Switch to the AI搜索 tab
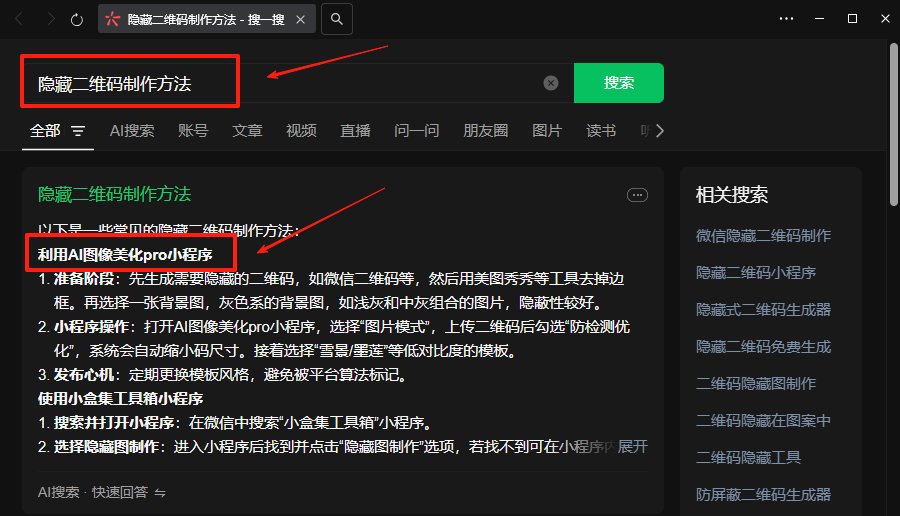 pyautogui.click(x=132, y=131)
